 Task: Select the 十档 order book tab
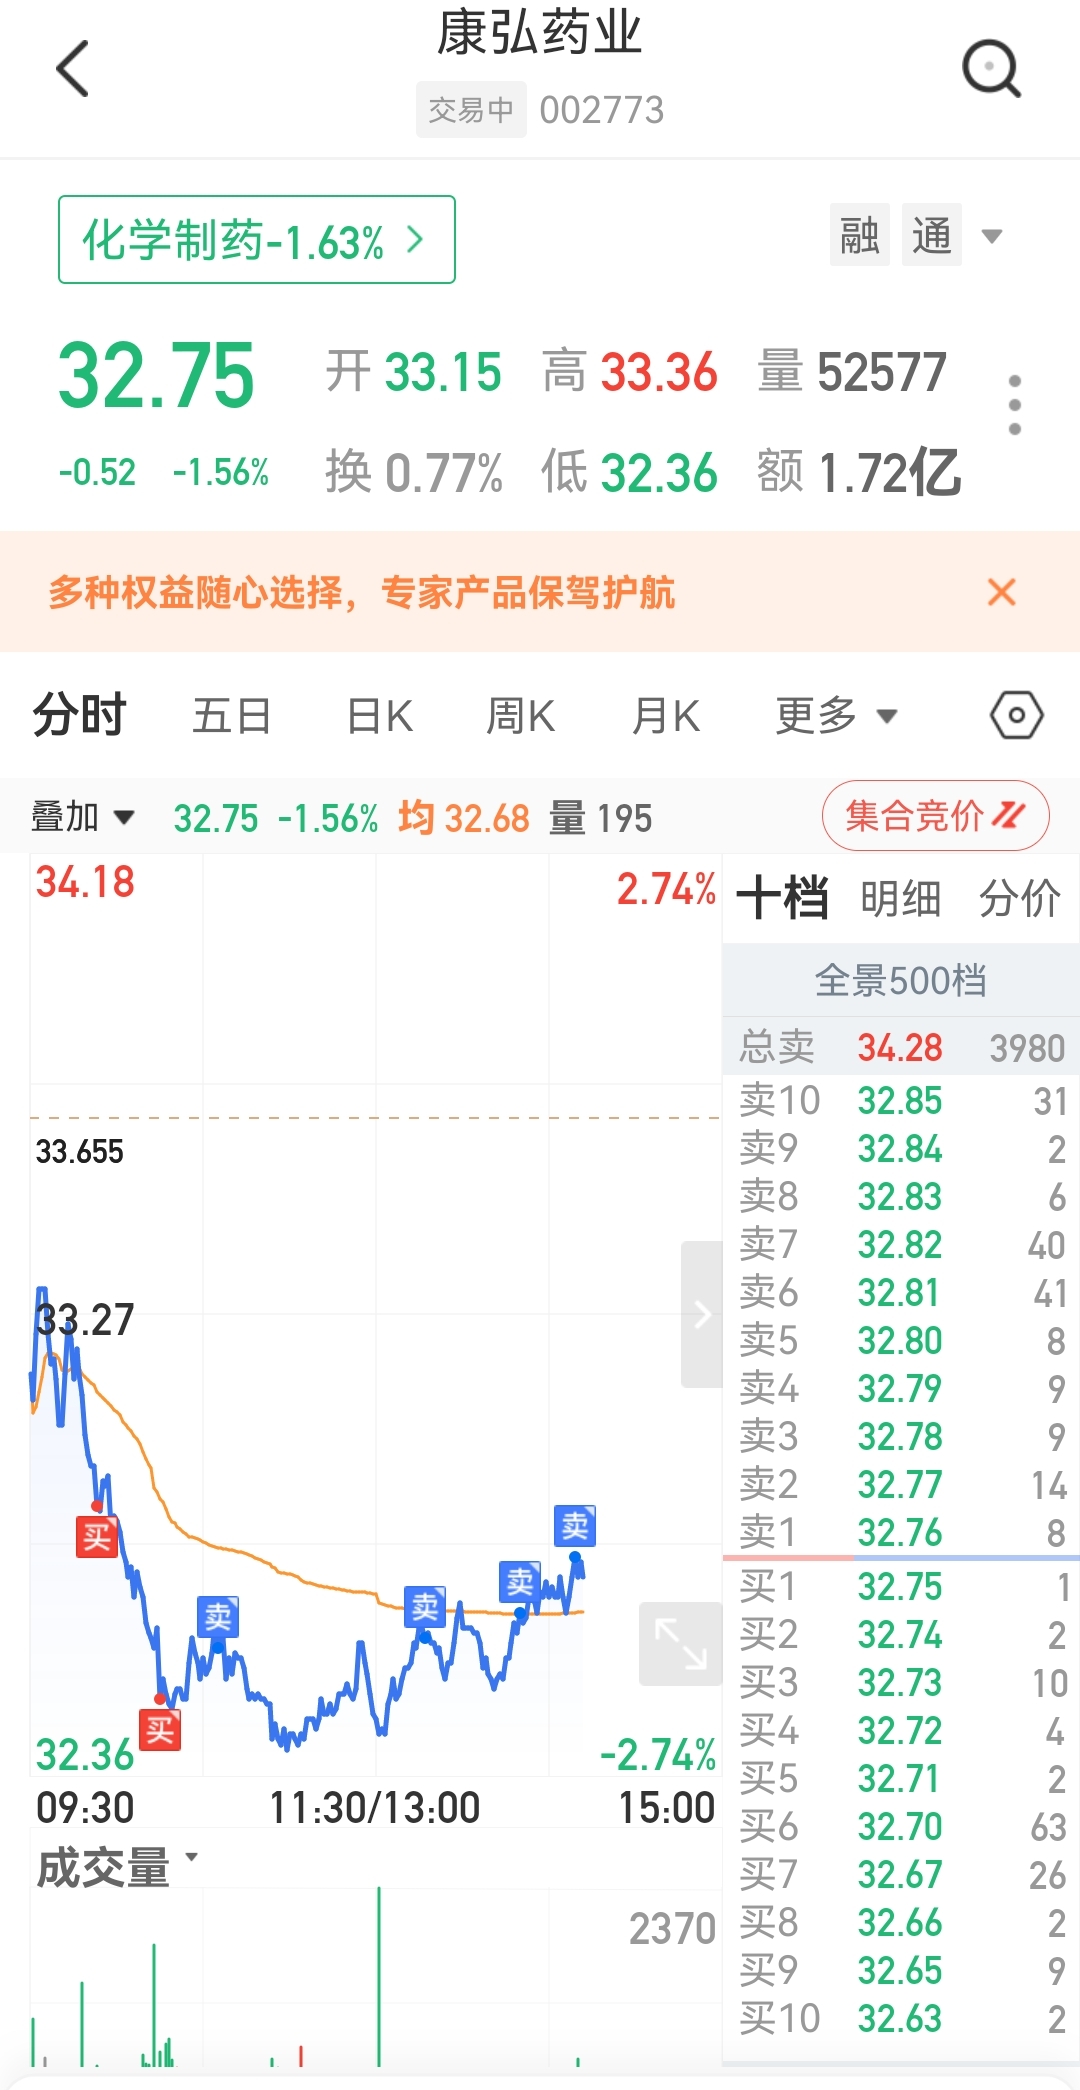click(782, 898)
